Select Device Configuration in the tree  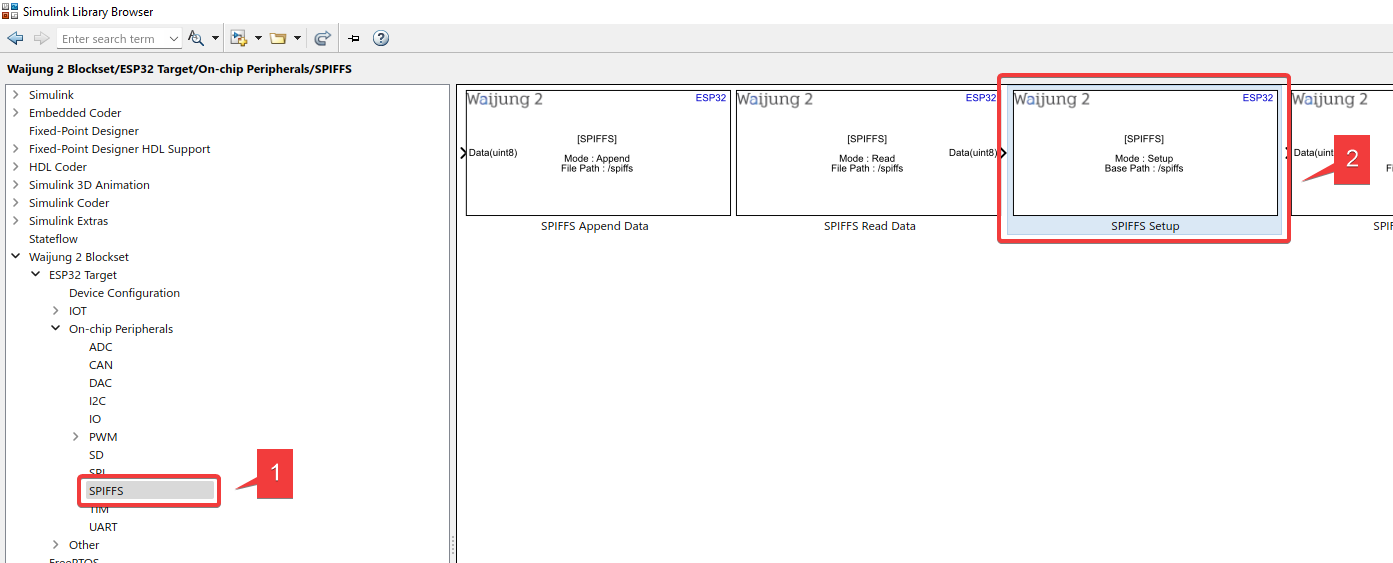click(x=124, y=293)
